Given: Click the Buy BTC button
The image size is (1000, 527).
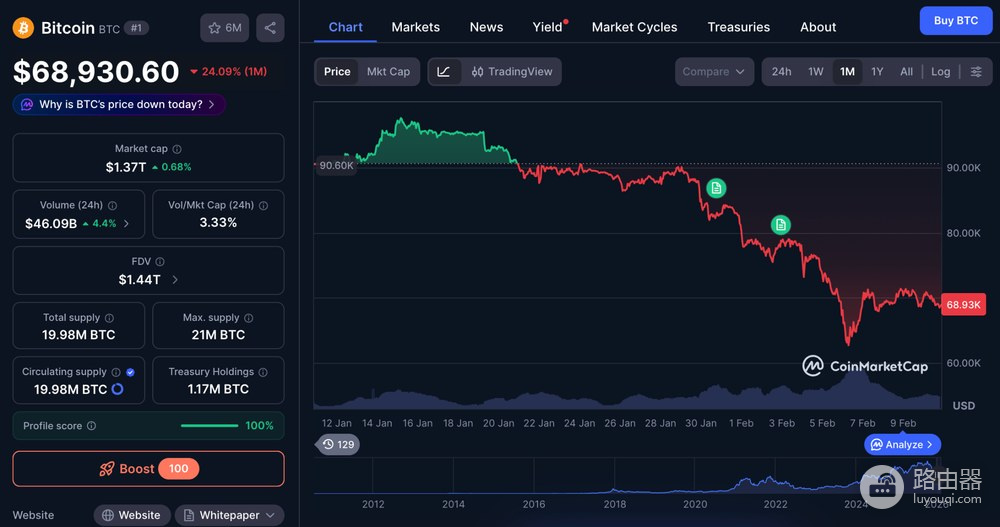Looking at the screenshot, I should pos(955,20).
